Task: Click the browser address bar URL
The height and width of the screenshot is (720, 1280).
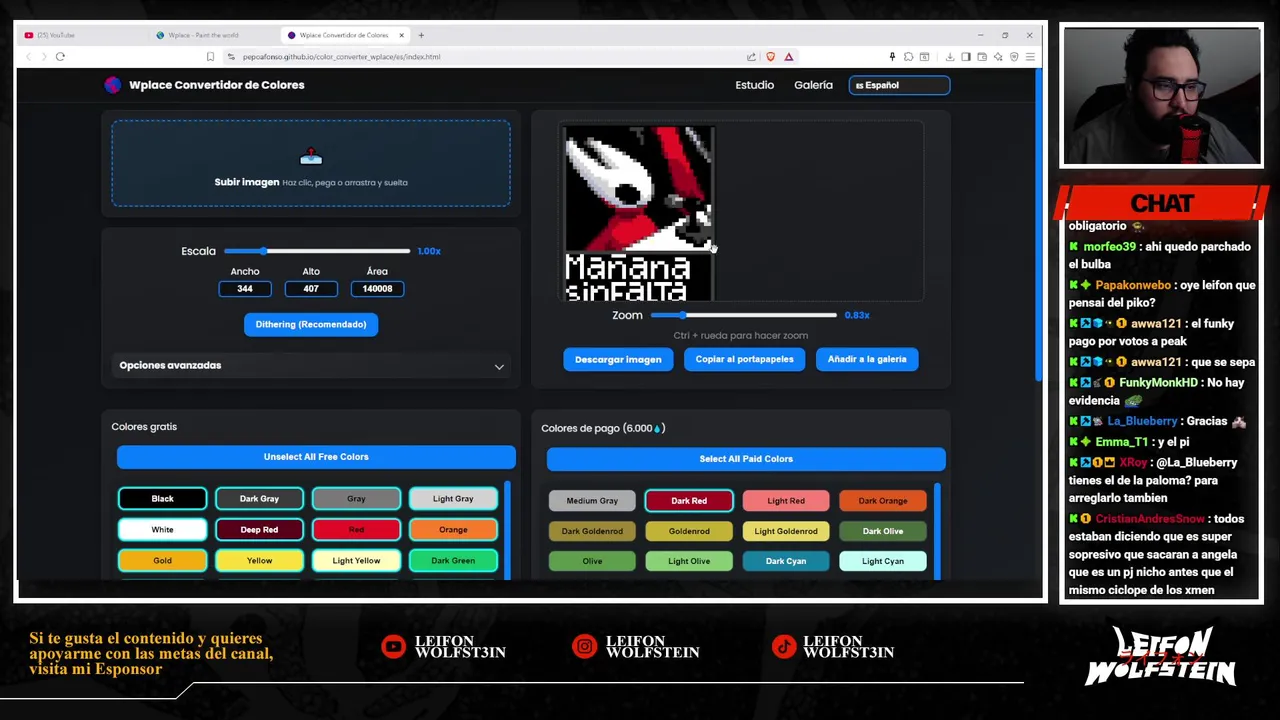Action: pos(341,57)
